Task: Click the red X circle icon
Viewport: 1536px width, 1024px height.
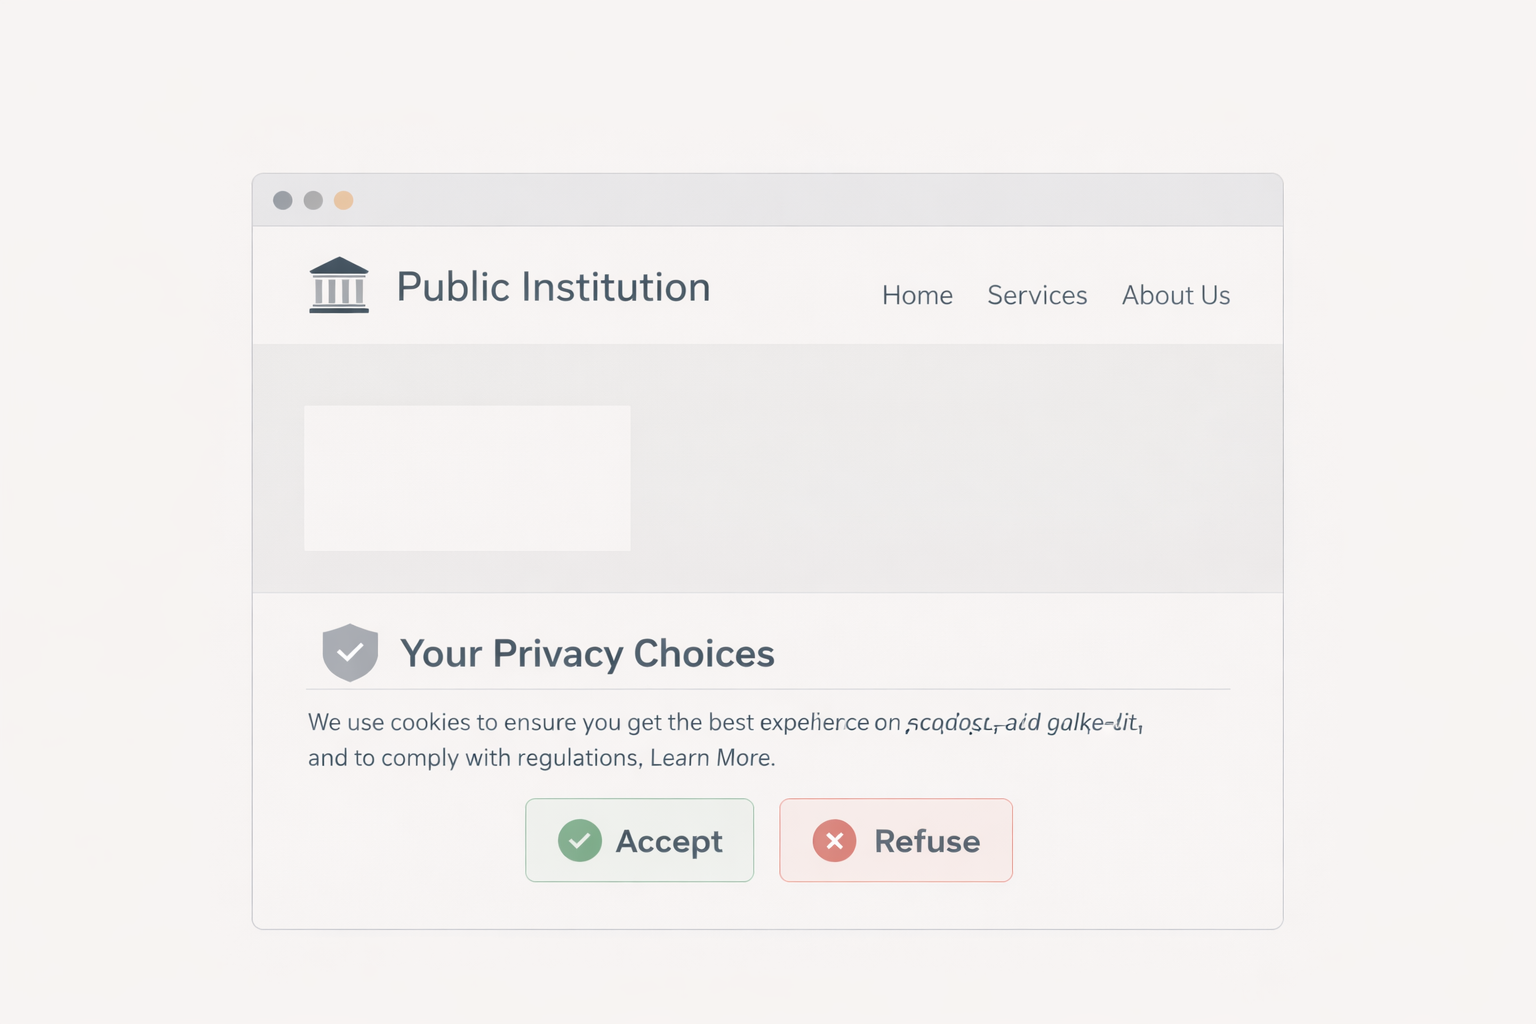Action: [x=834, y=841]
